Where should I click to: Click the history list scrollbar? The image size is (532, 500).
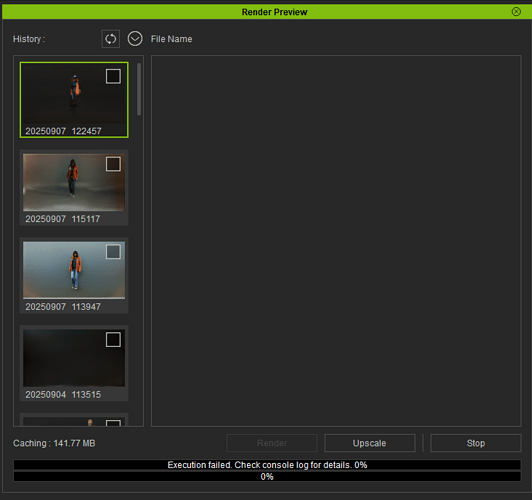(x=139, y=90)
